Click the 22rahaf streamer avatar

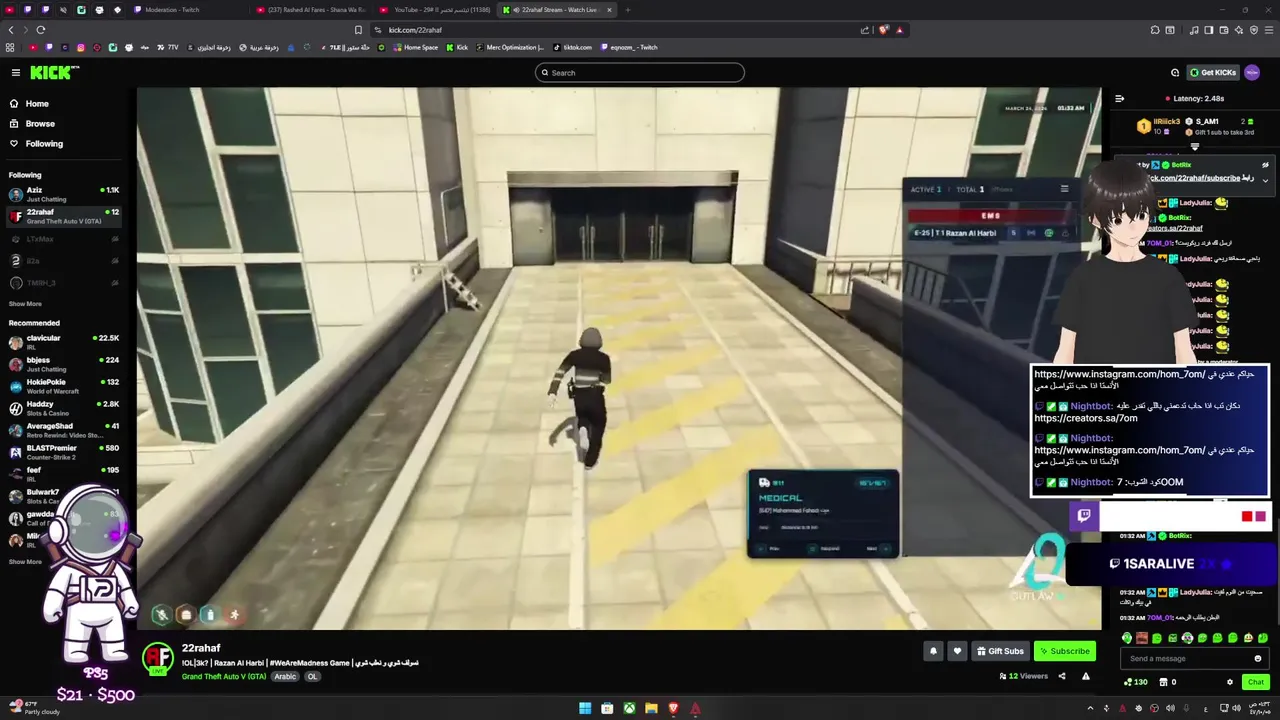pos(157,658)
